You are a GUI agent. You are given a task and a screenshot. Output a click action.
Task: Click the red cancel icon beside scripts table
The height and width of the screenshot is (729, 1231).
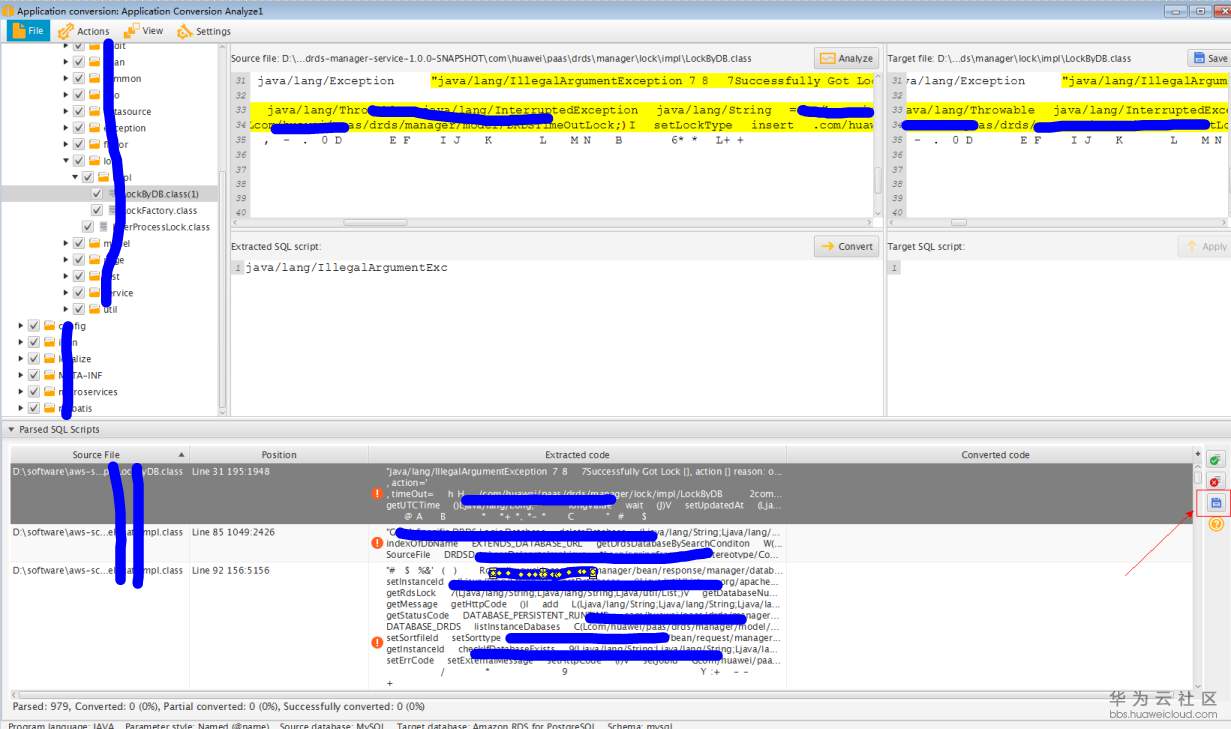tap(1214, 481)
